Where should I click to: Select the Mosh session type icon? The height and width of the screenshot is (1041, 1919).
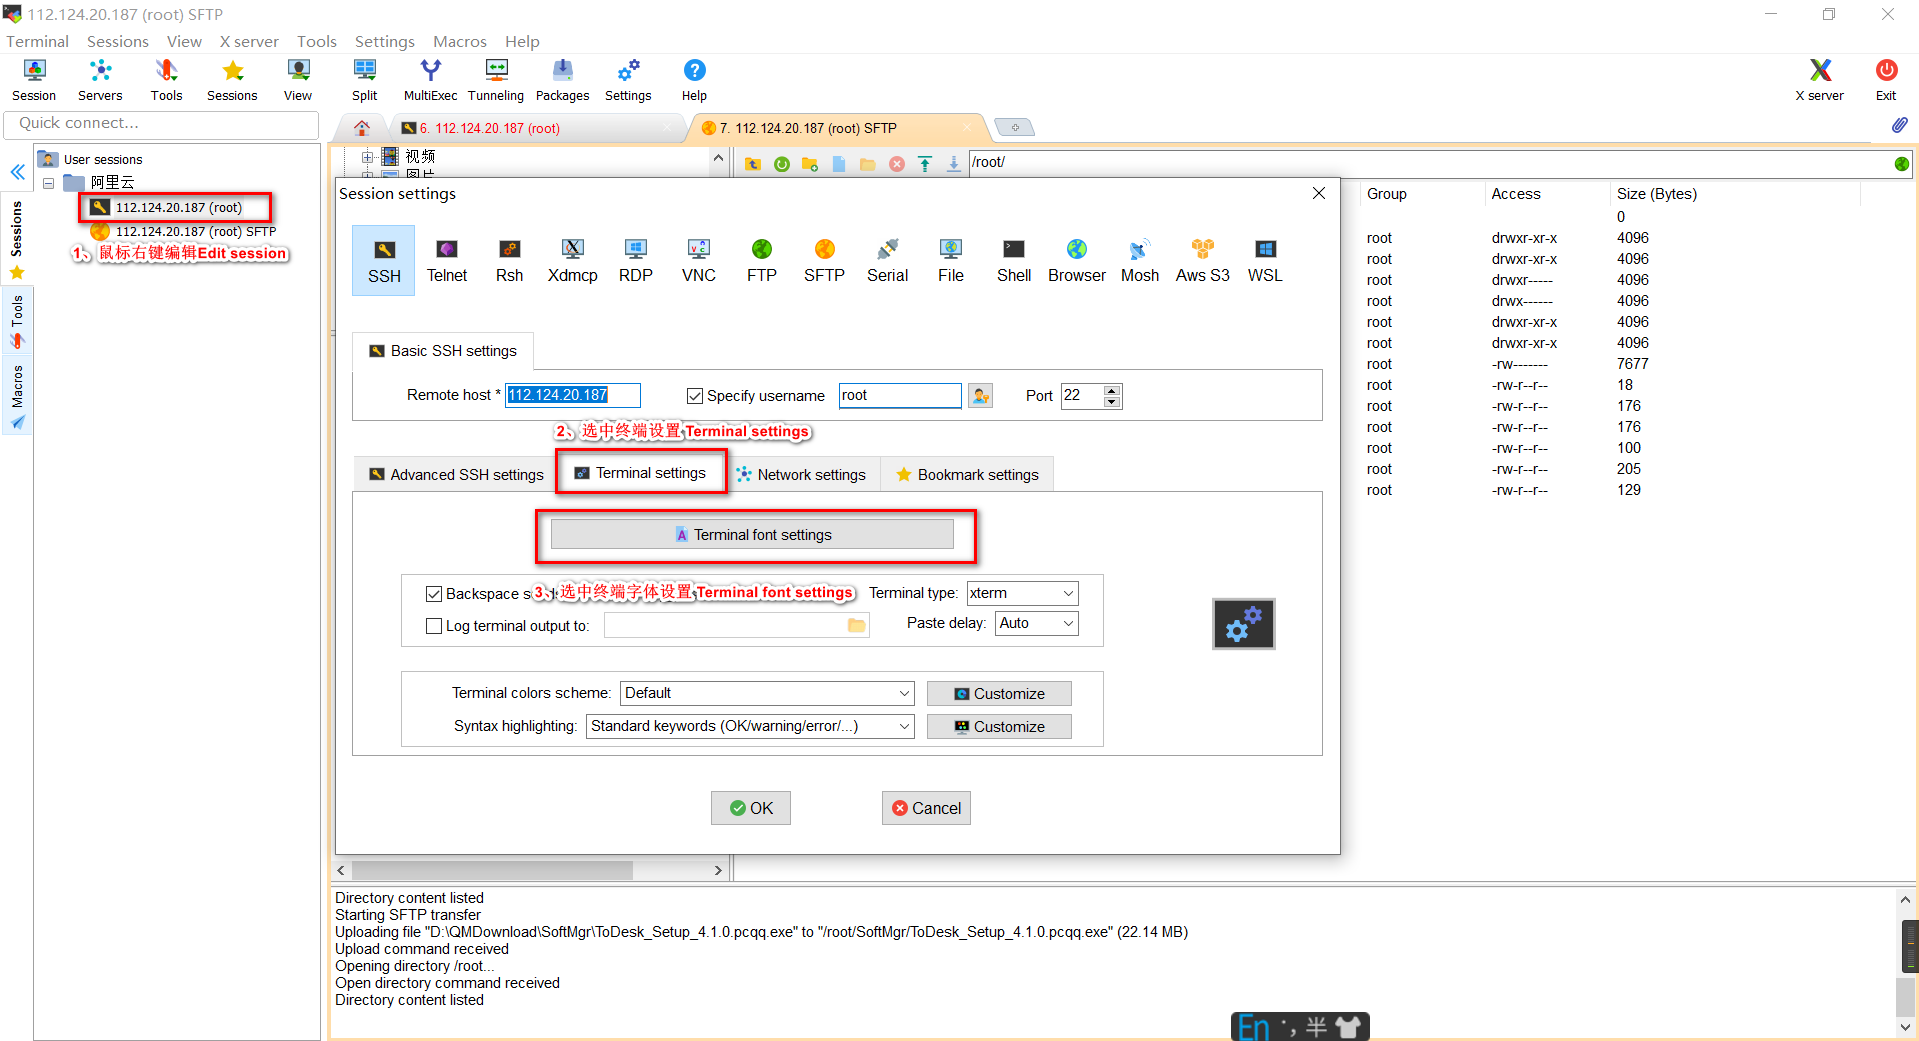click(x=1139, y=260)
